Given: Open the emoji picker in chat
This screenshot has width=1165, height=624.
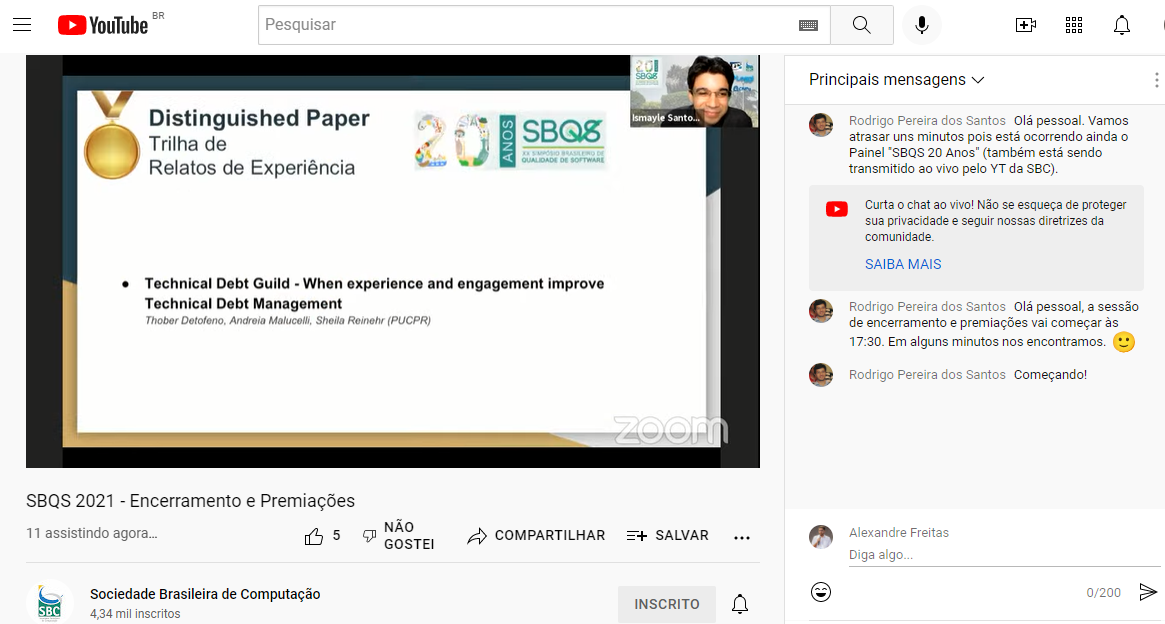Looking at the screenshot, I should [x=821, y=592].
